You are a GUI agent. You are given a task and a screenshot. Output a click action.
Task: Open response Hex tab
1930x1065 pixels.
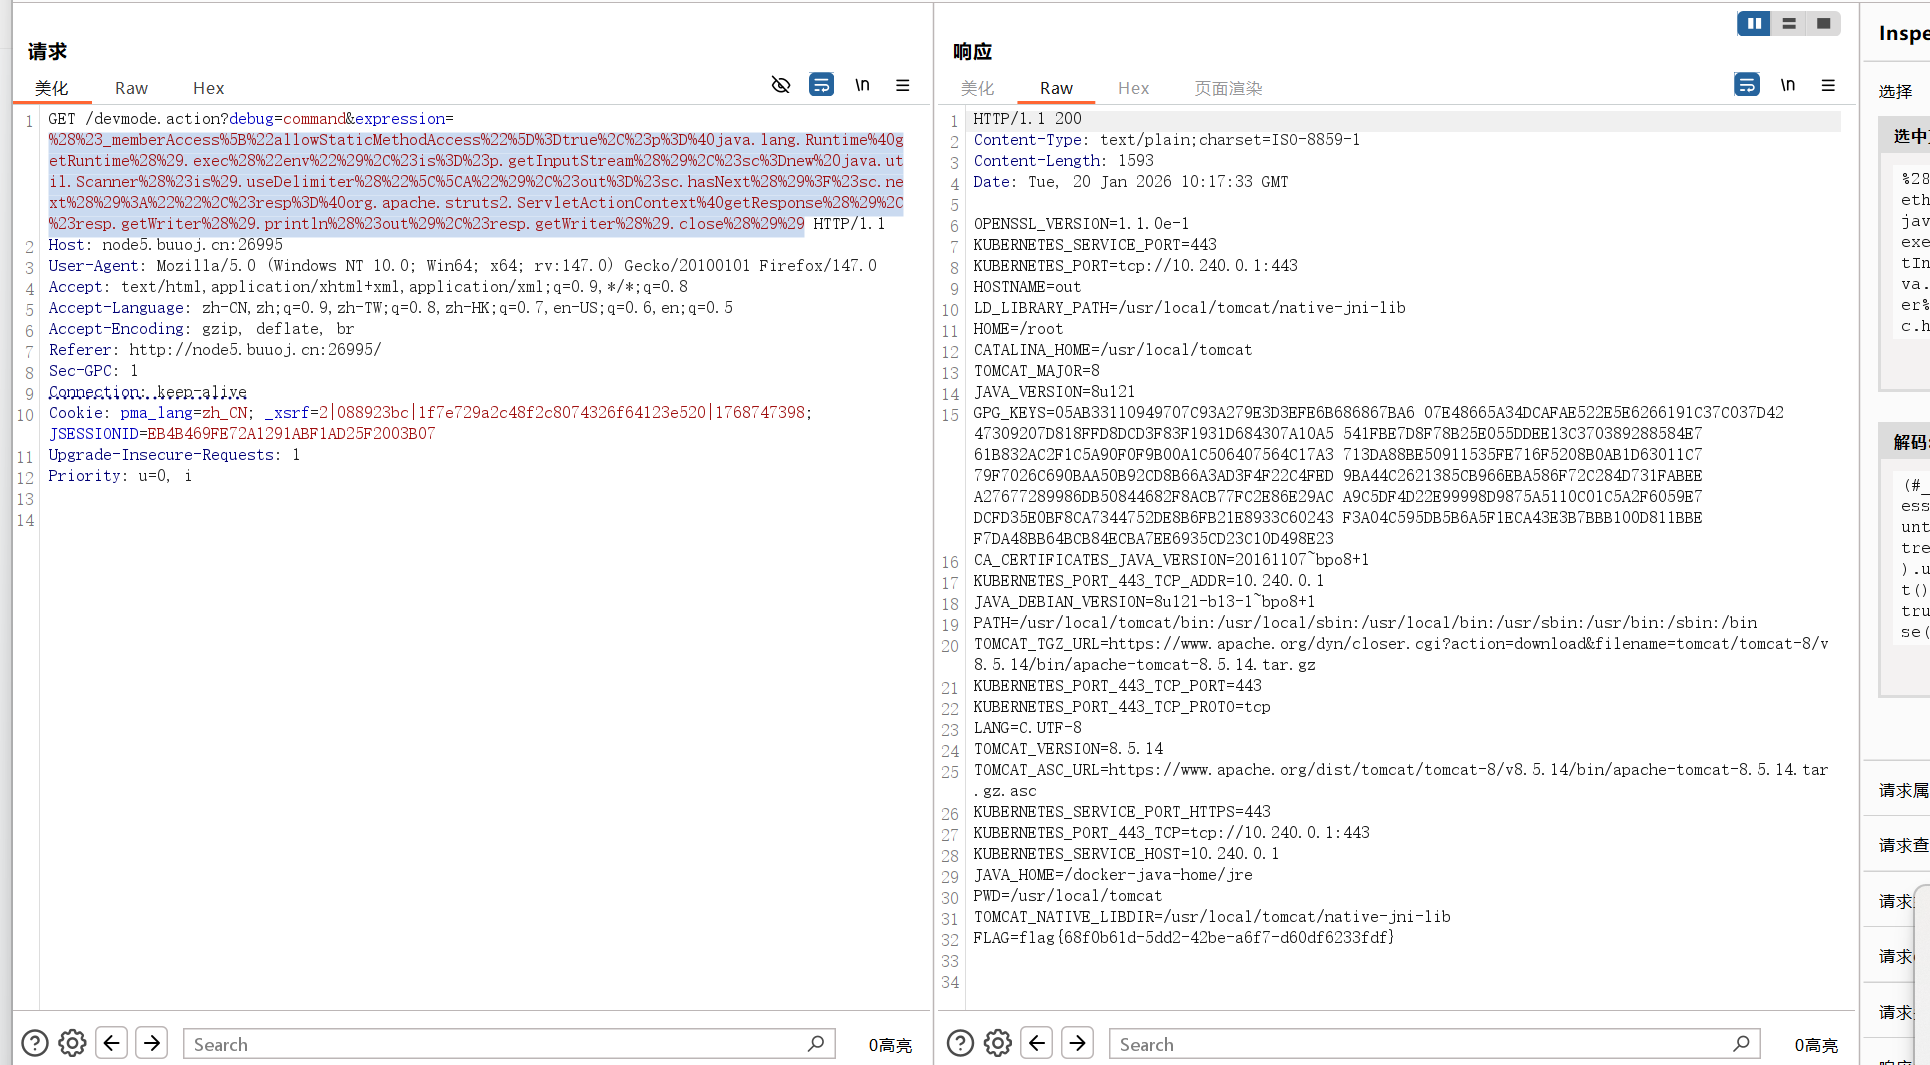pos(1133,88)
